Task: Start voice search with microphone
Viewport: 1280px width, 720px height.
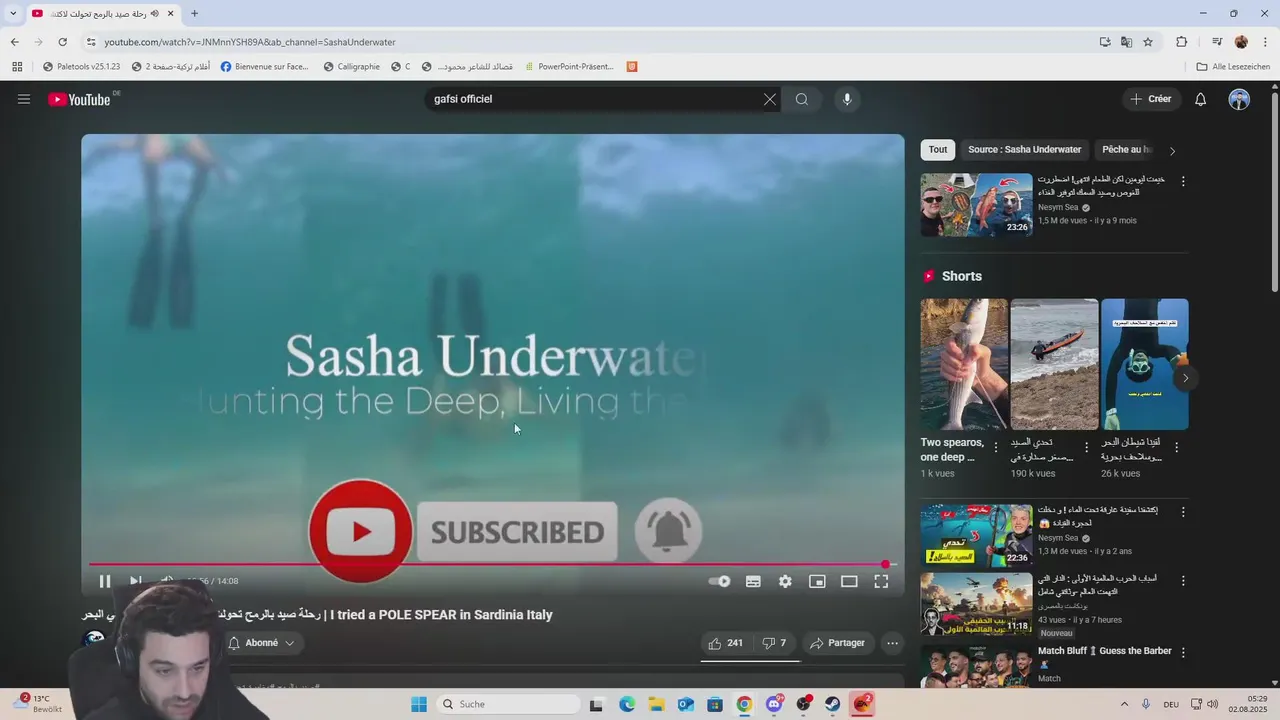Action: [847, 99]
